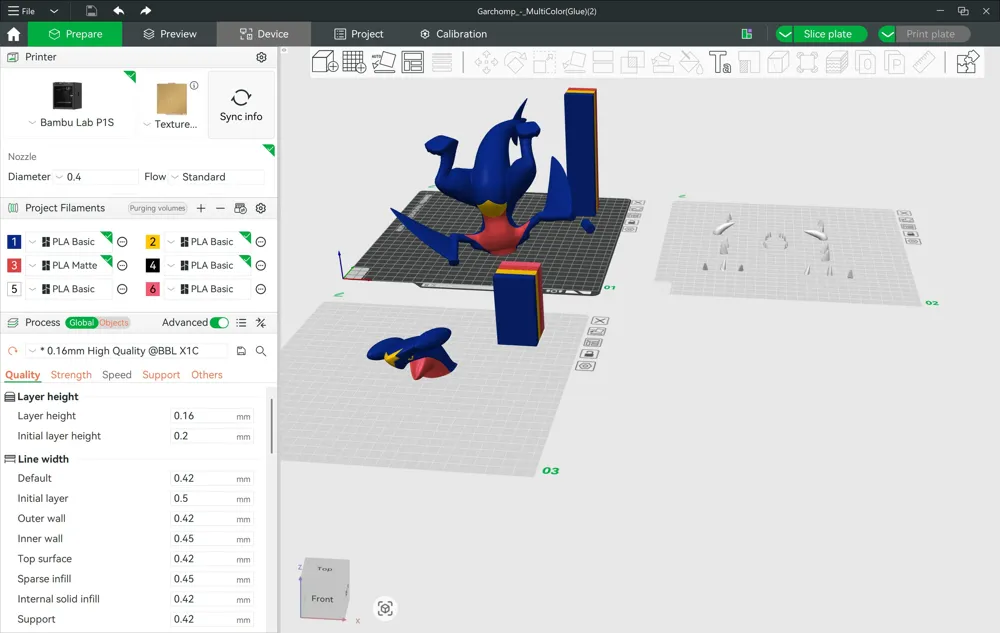Open Project Filaments settings gear
Viewport: 1000px width, 633px height.
point(261,208)
